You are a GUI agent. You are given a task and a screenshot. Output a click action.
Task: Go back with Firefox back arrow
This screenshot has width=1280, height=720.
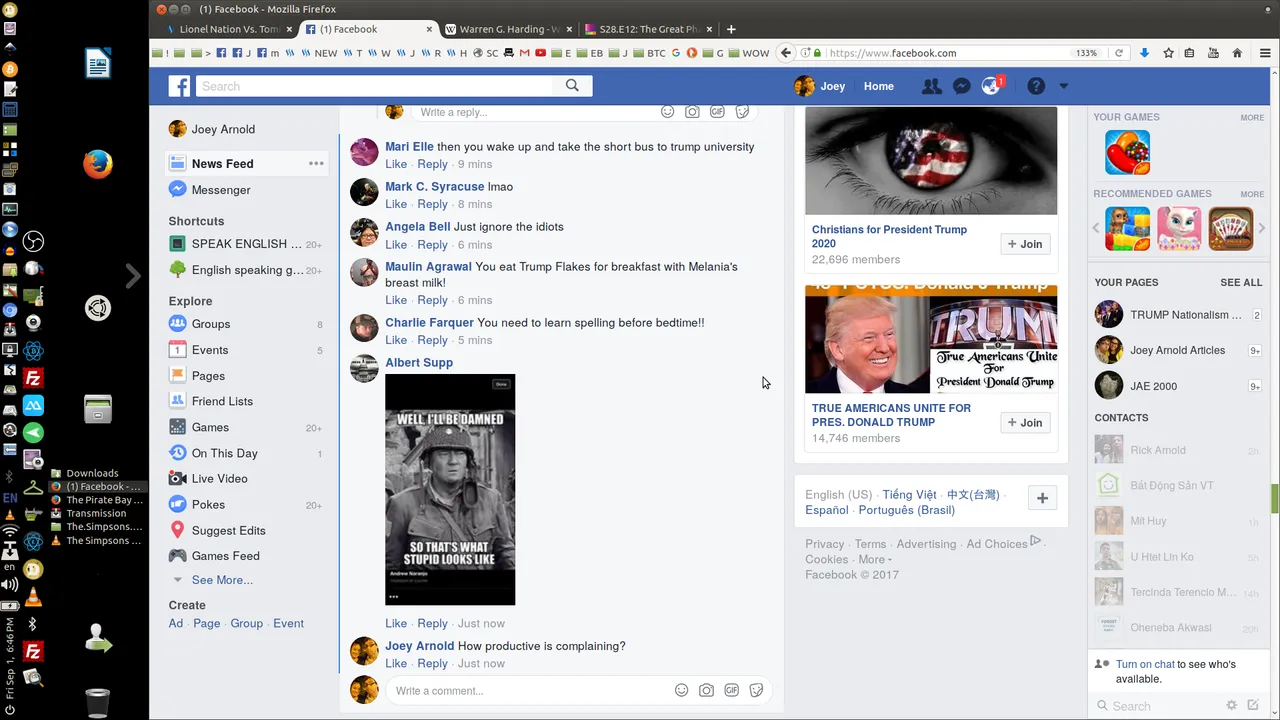786,53
